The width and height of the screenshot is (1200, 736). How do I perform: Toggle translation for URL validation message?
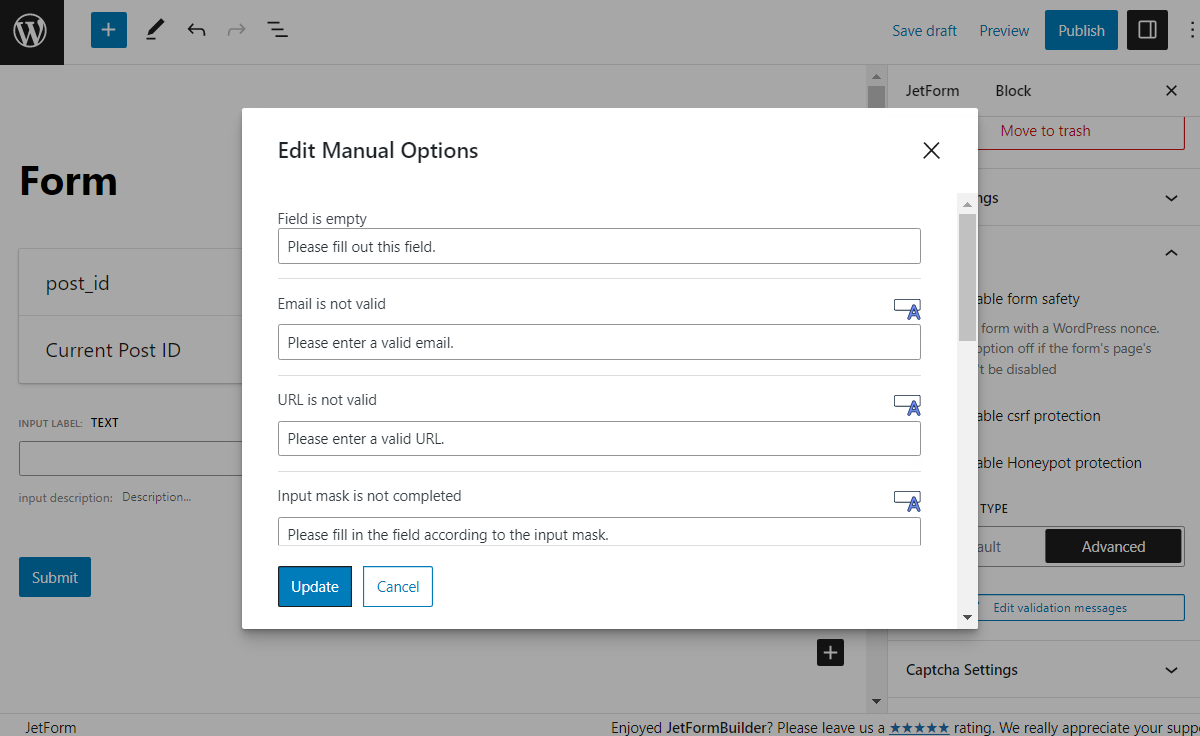(x=907, y=404)
